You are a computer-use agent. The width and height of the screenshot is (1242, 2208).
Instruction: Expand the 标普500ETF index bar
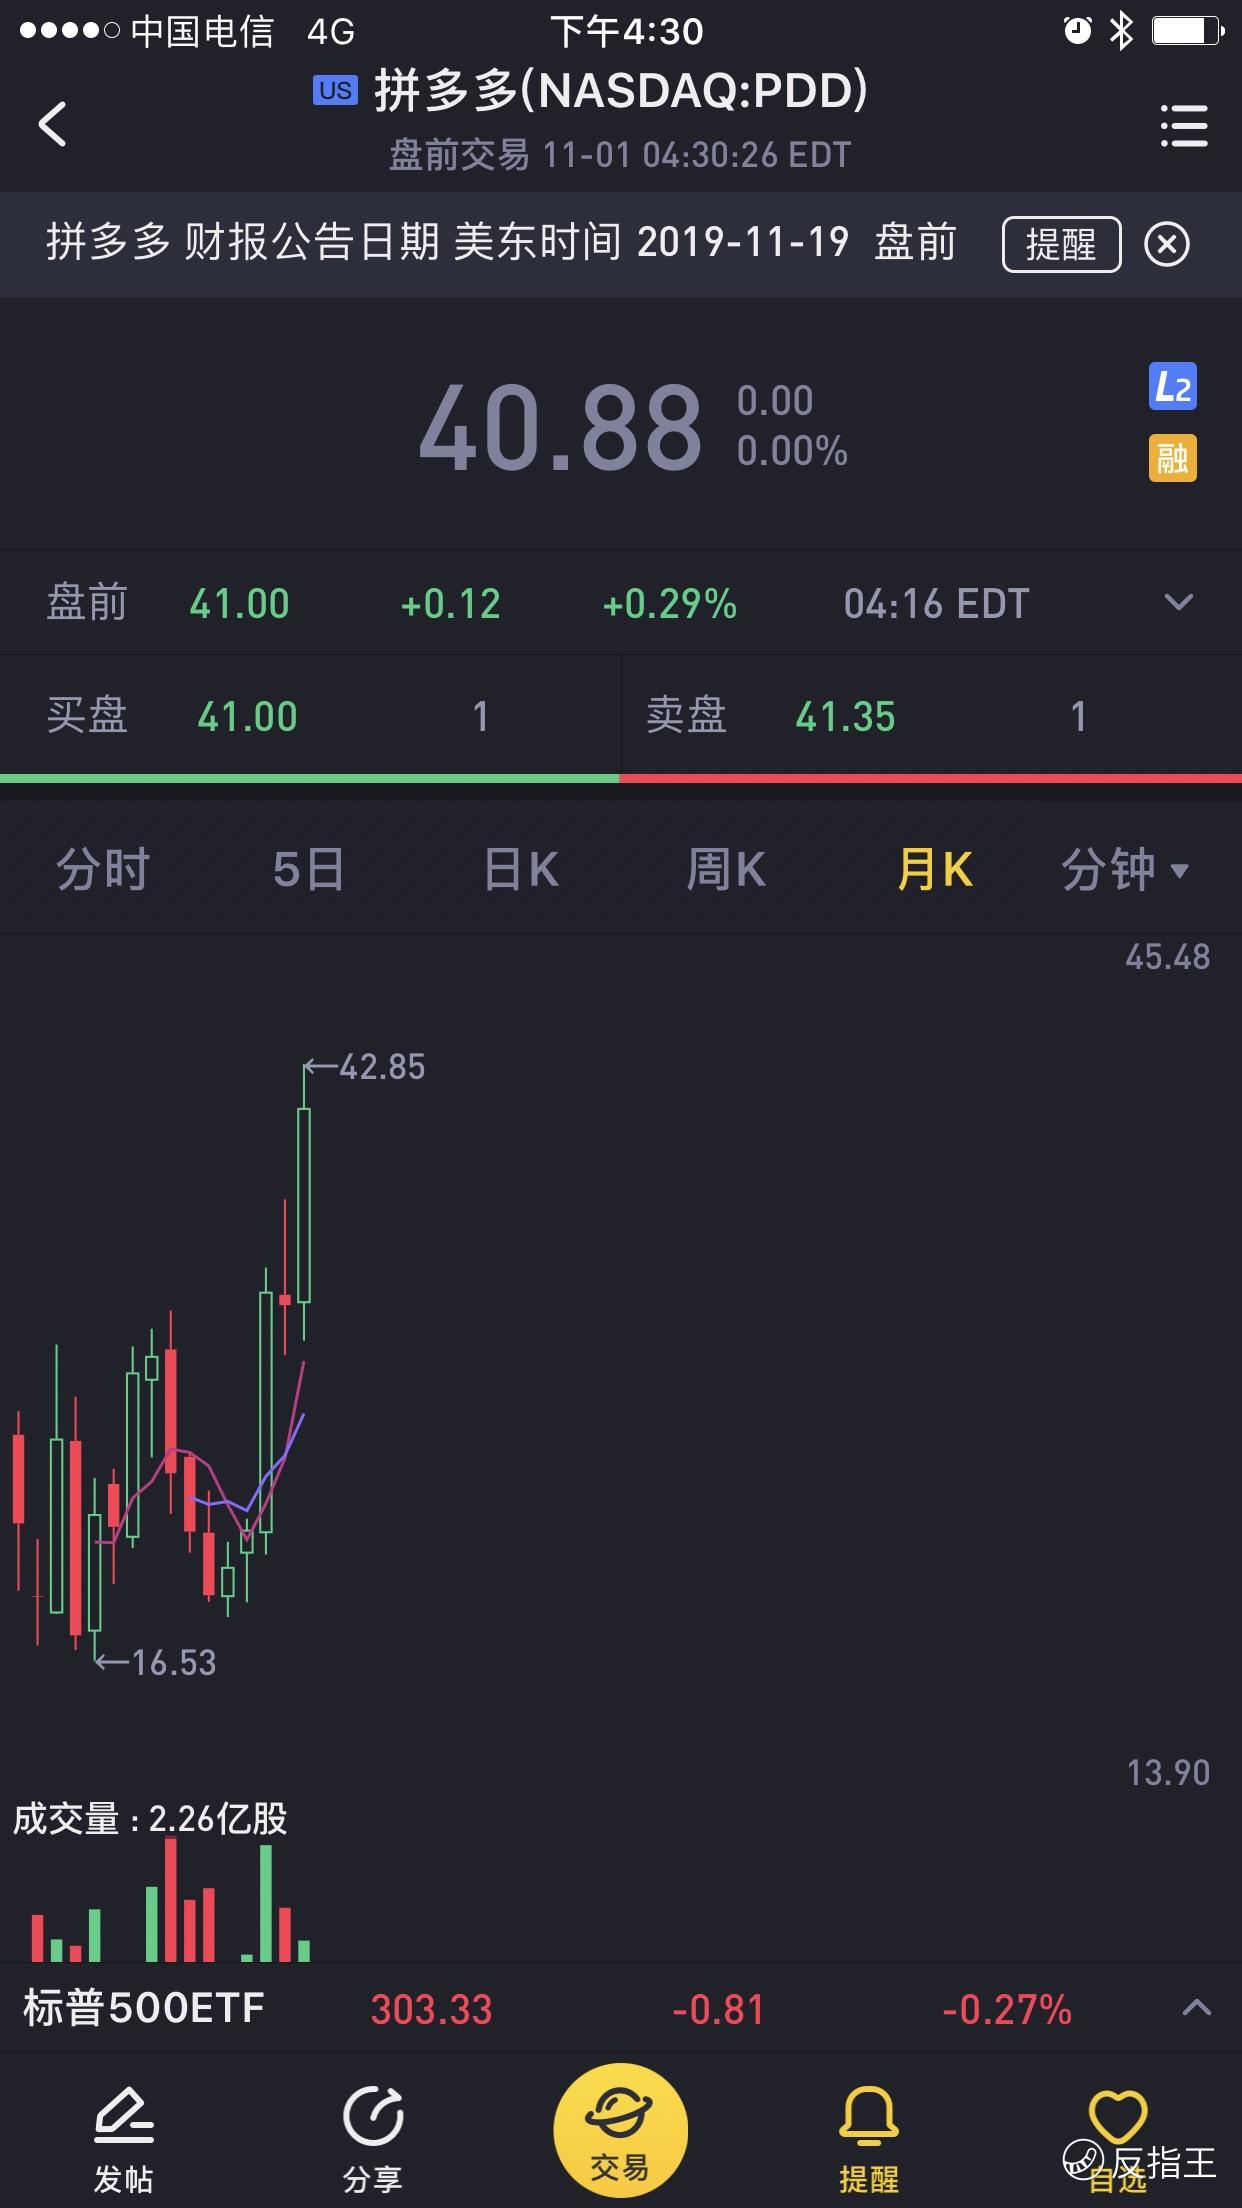1197,2008
